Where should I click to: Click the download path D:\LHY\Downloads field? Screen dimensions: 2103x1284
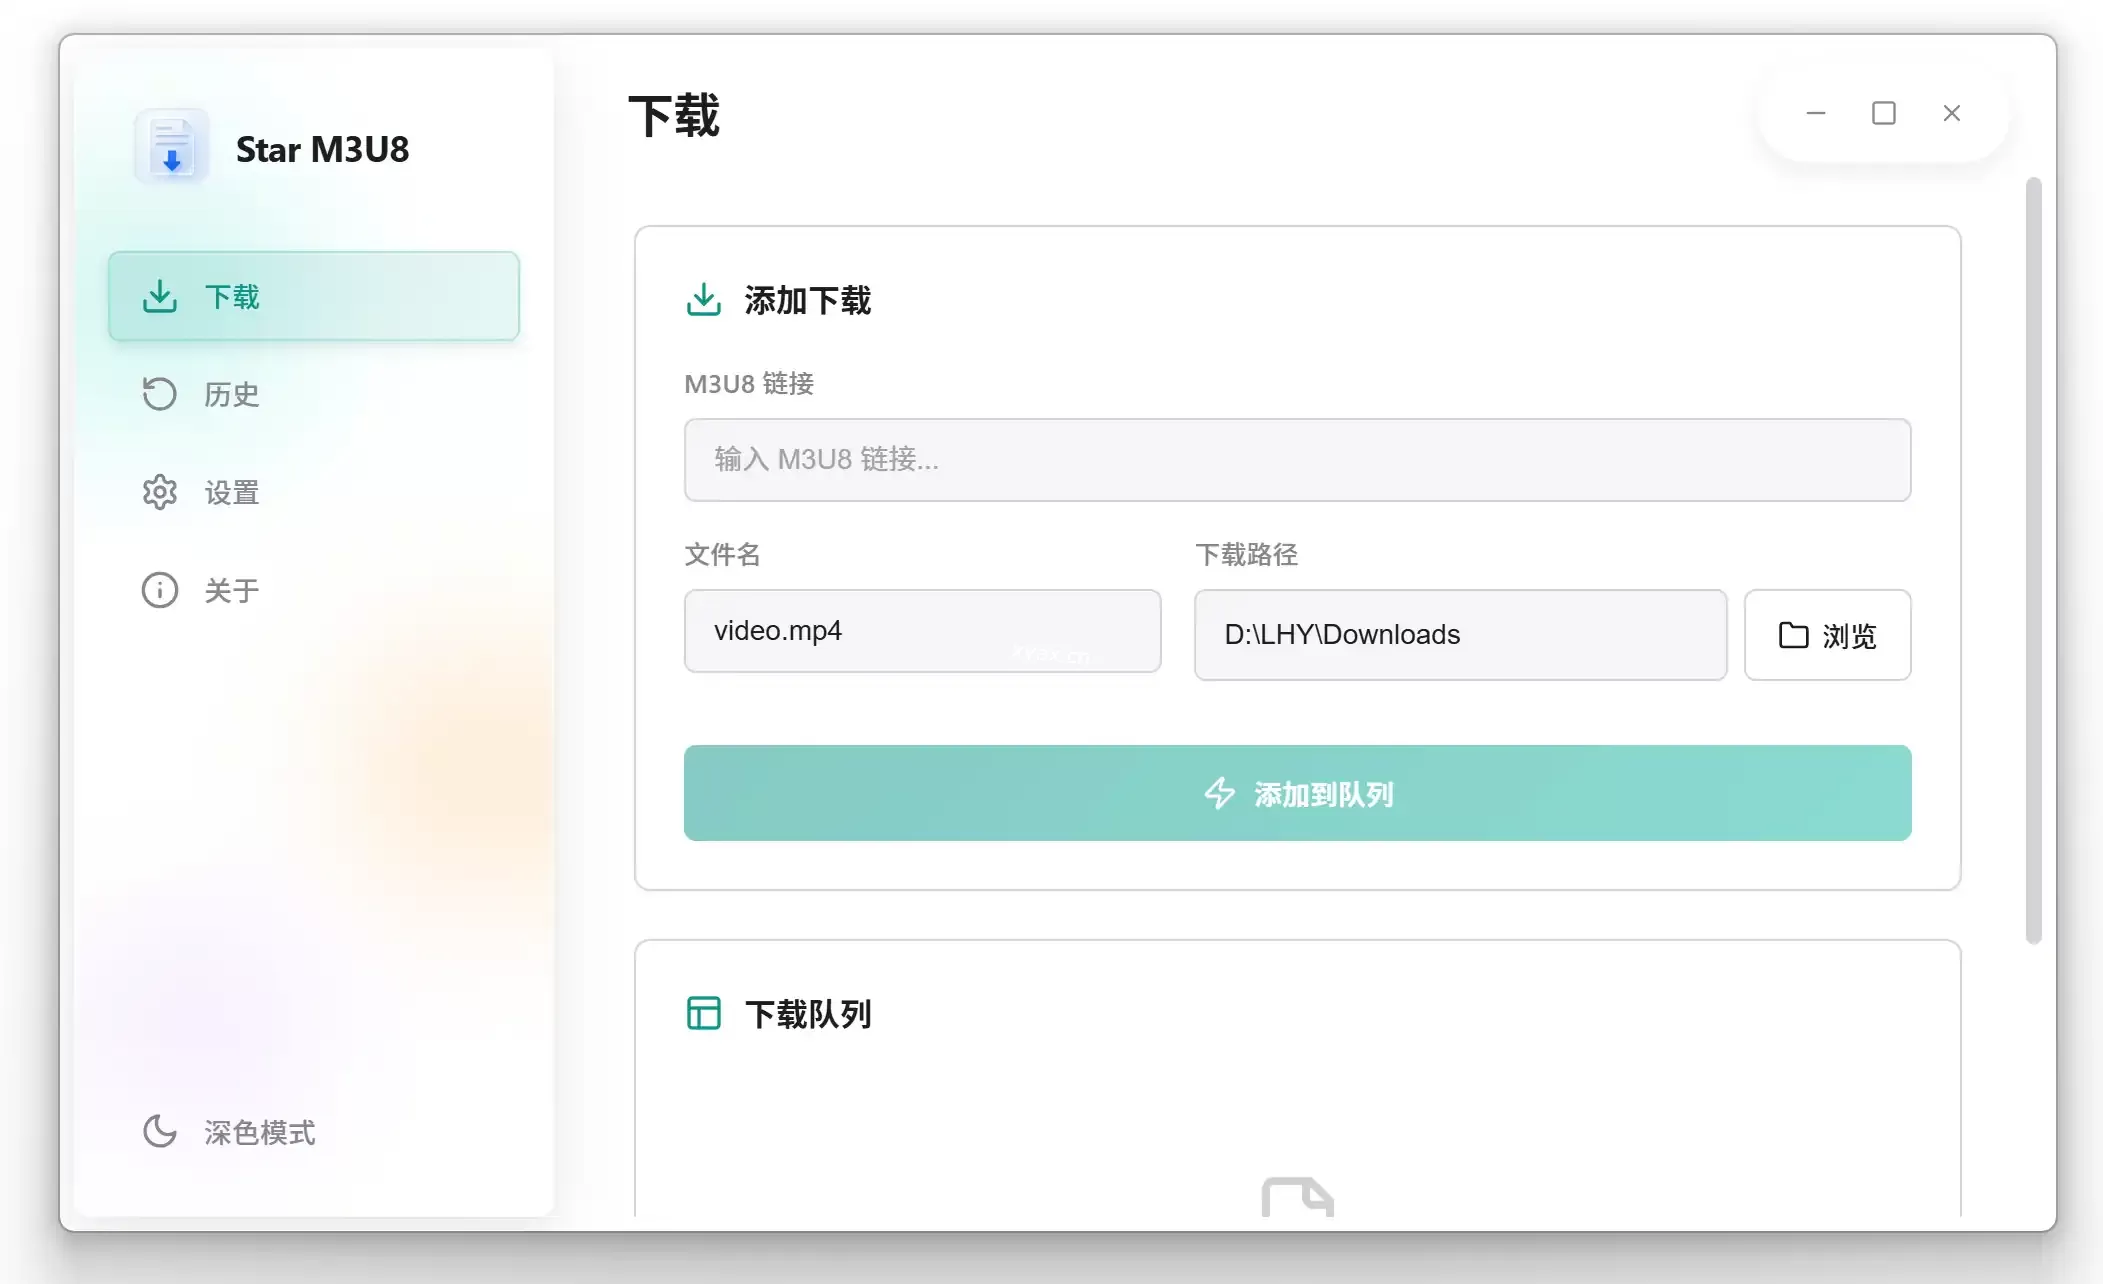click(x=1460, y=635)
